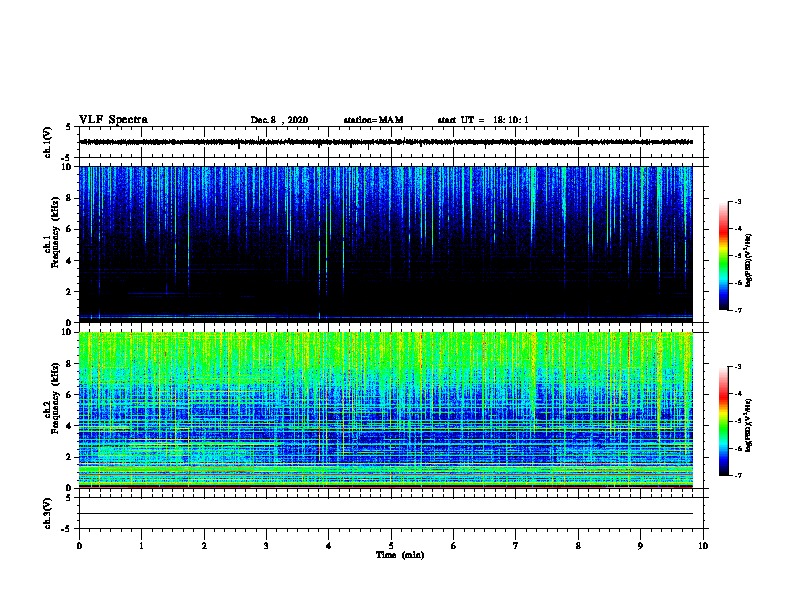Screen dimensions: 792x612
Task: Click the "4" tick on the time axis
Action: coord(329,546)
